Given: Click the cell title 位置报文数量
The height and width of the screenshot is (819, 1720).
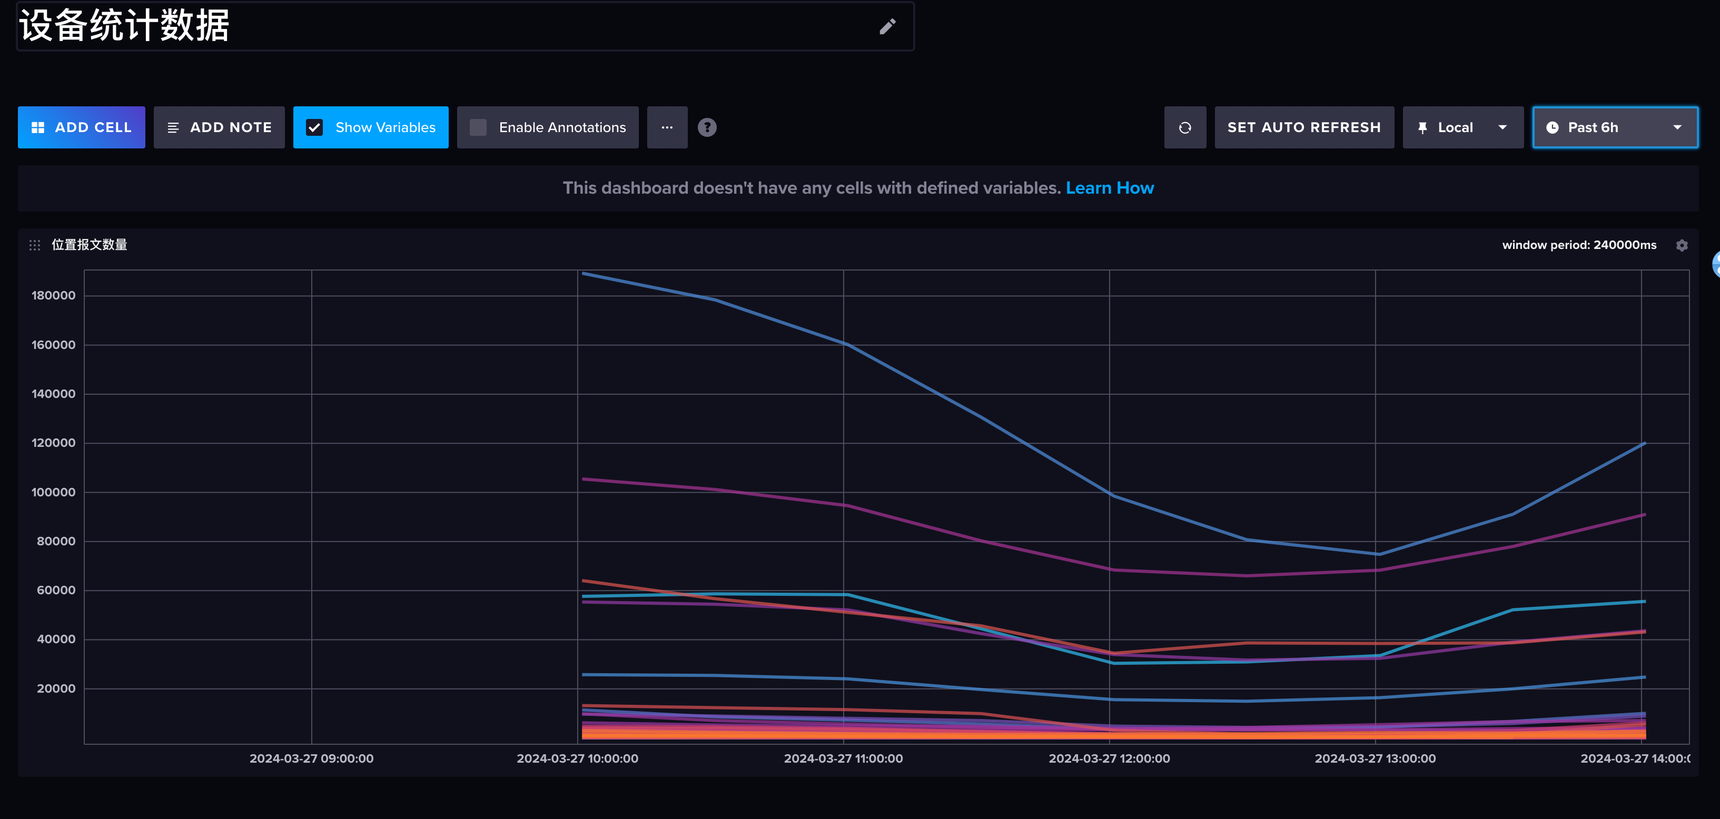Looking at the screenshot, I should coord(89,245).
